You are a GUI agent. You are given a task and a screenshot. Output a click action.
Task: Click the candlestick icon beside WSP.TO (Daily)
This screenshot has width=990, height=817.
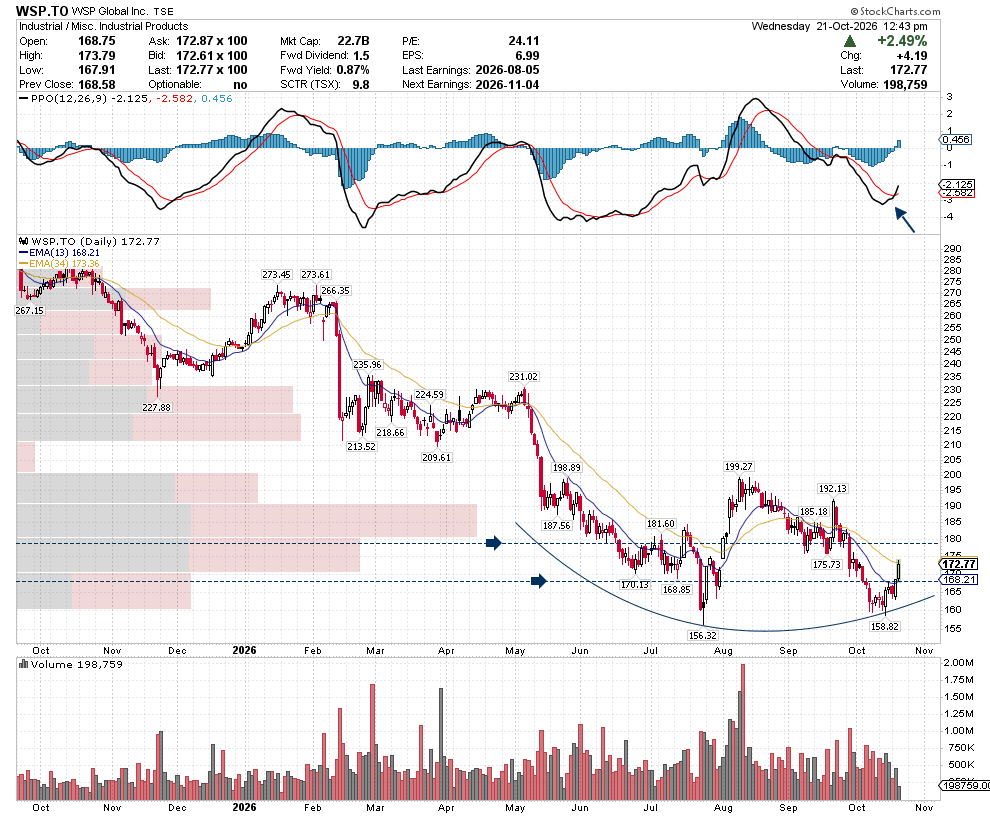[x=23, y=241]
